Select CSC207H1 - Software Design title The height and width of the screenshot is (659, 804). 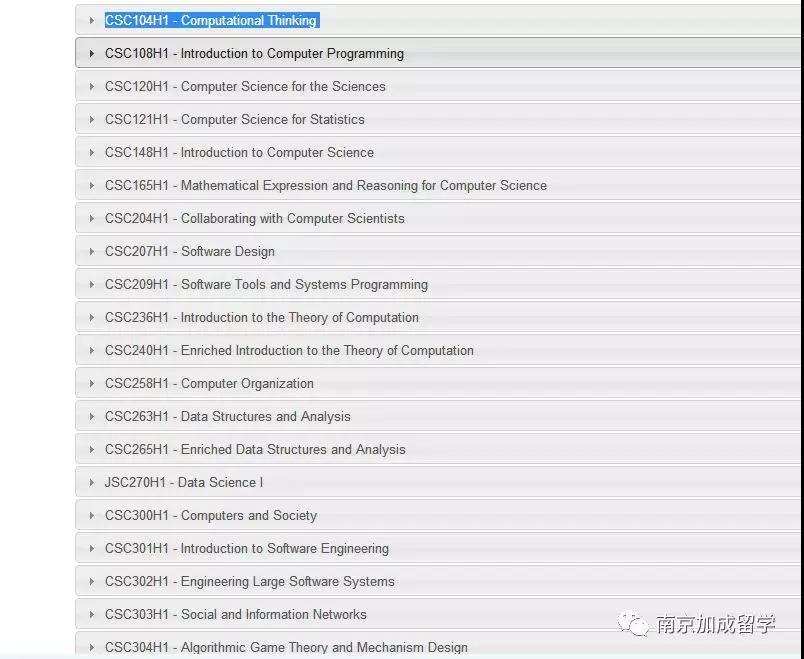190,251
